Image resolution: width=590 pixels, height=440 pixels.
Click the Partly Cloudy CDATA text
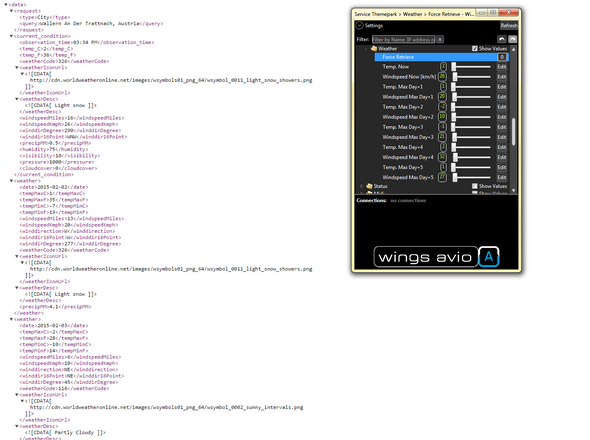[65, 432]
